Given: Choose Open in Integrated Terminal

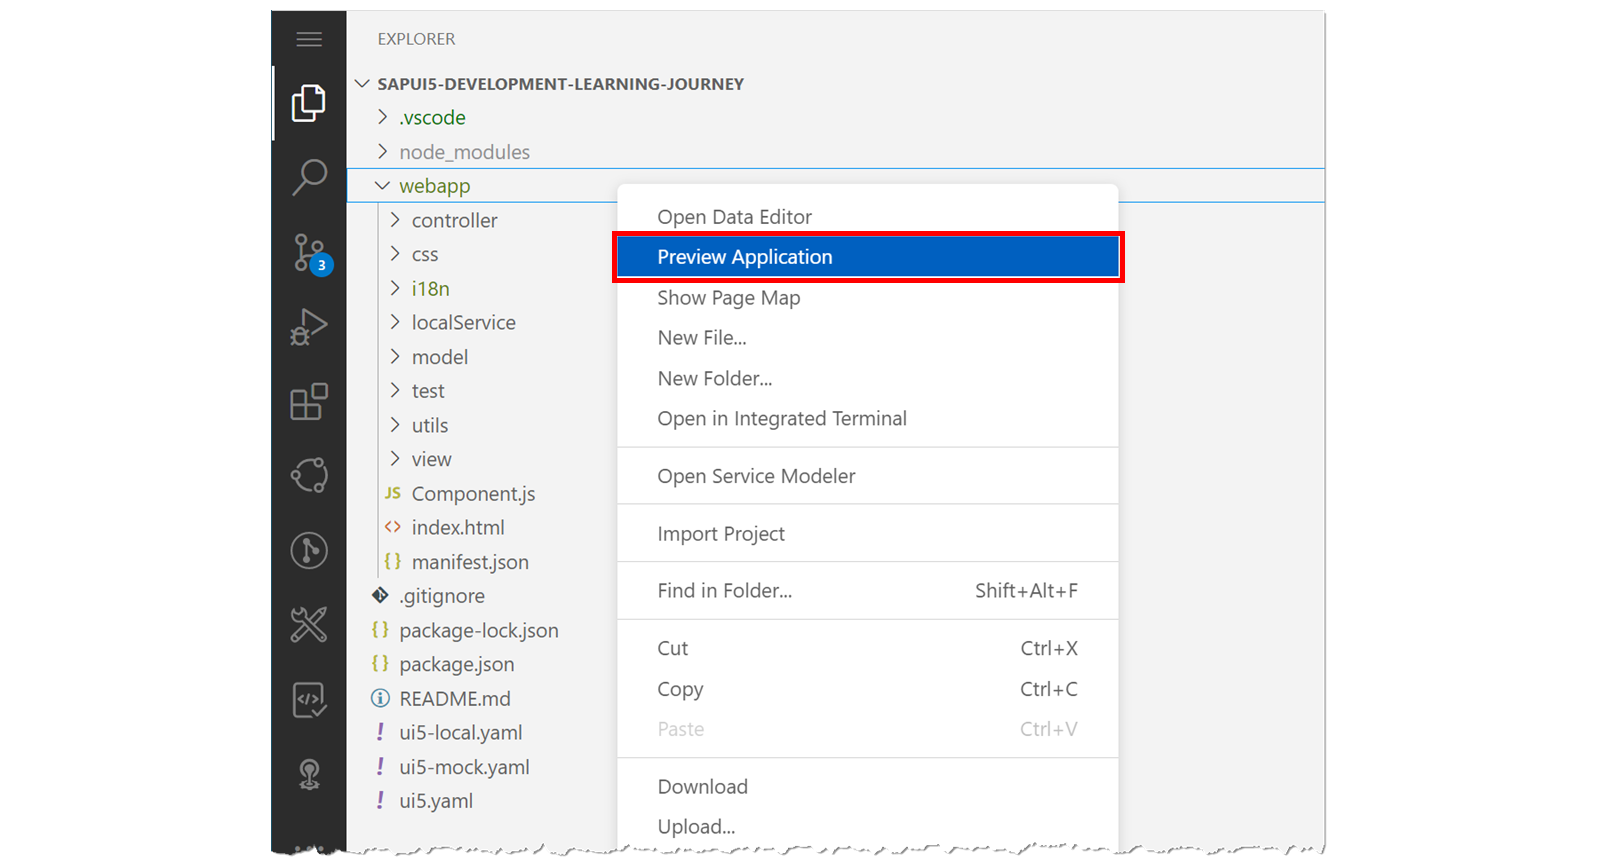Looking at the screenshot, I should coord(867,419).
